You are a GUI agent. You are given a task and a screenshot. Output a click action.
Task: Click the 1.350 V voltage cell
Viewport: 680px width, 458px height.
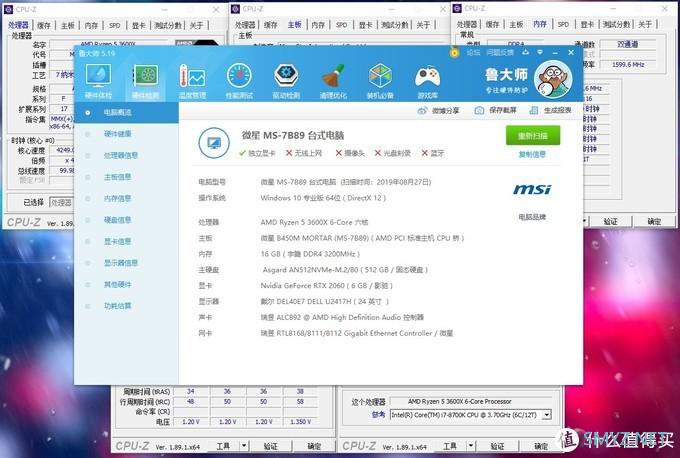coord(301,422)
